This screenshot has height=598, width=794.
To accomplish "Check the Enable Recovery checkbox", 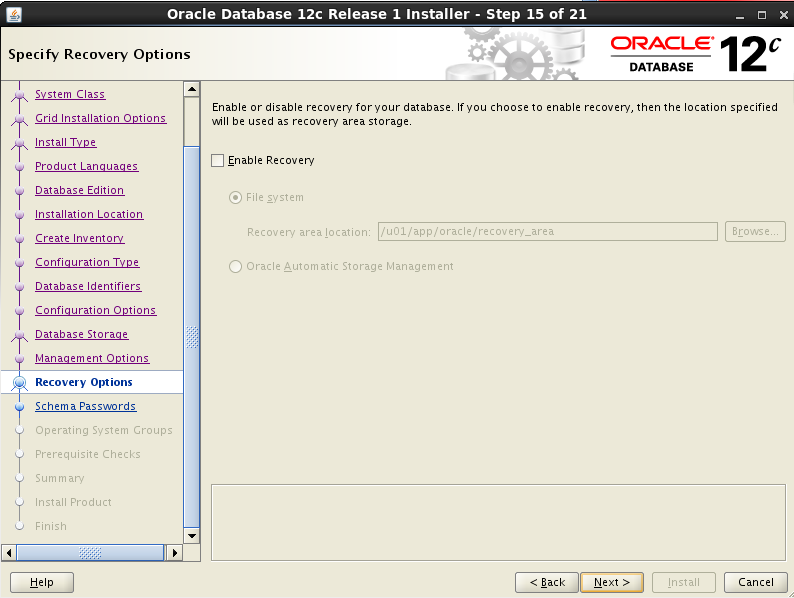I will (x=218, y=161).
